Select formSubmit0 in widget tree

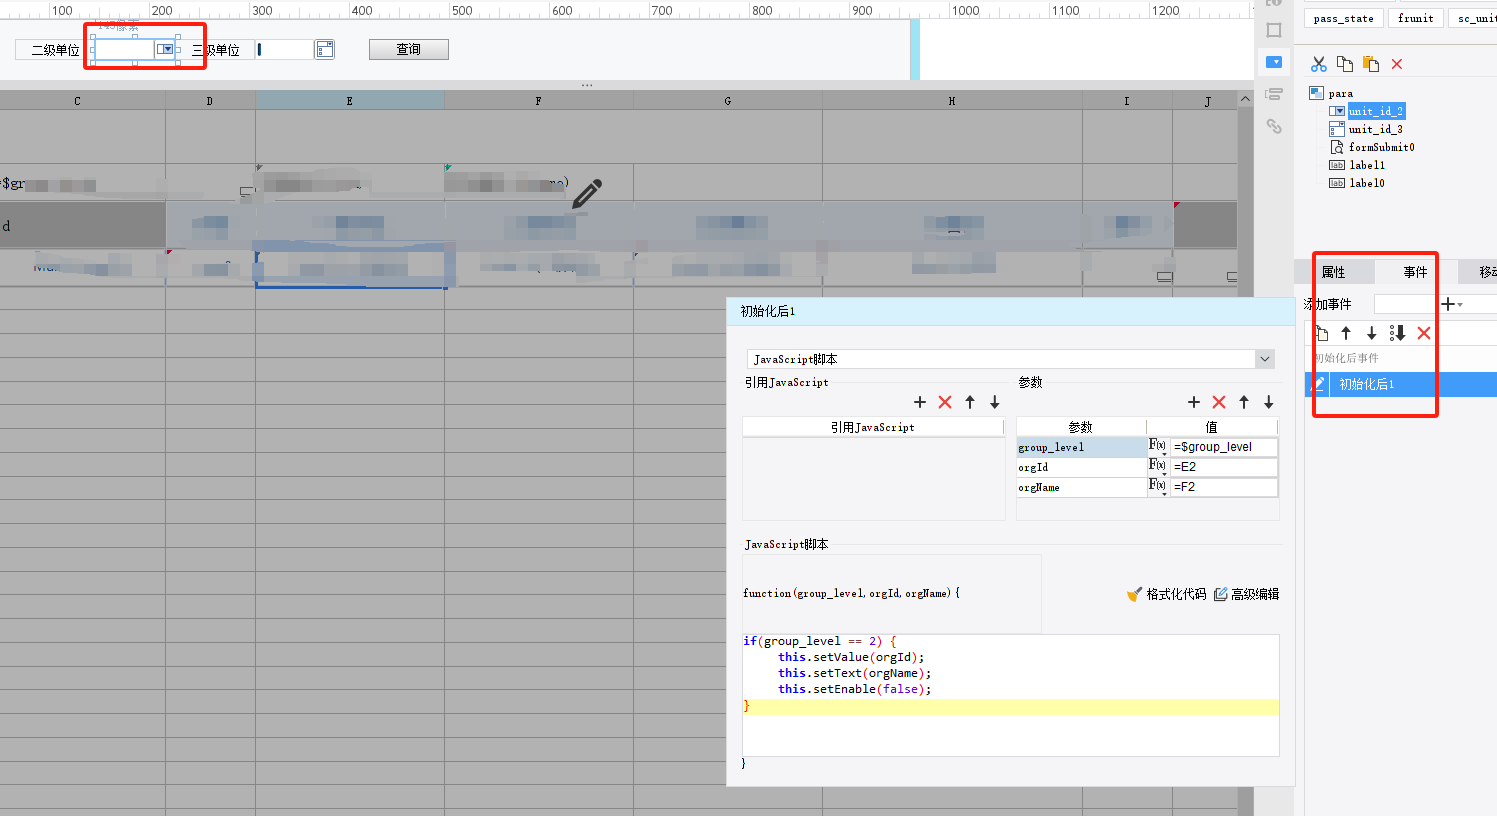tap(1381, 147)
